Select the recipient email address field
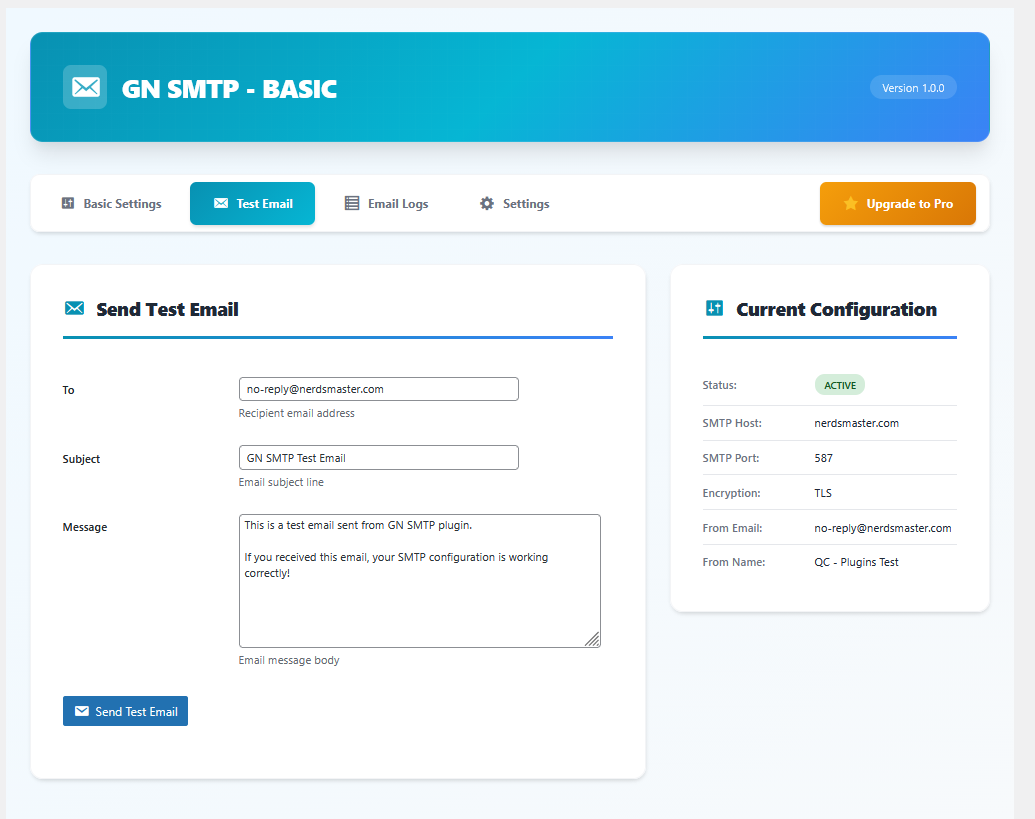The image size is (1035, 819). pos(378,389)
